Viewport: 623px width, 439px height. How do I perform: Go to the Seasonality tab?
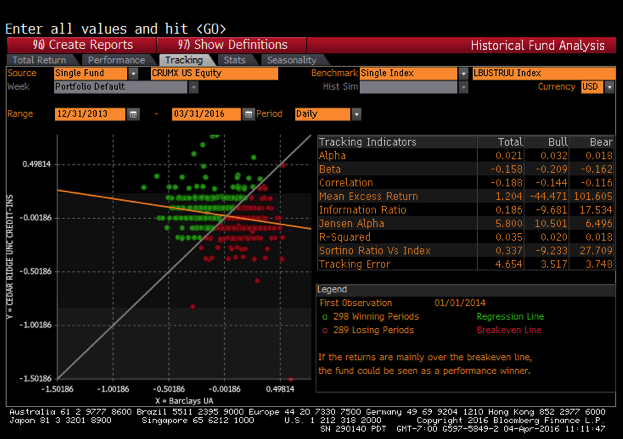coord(289,60)
